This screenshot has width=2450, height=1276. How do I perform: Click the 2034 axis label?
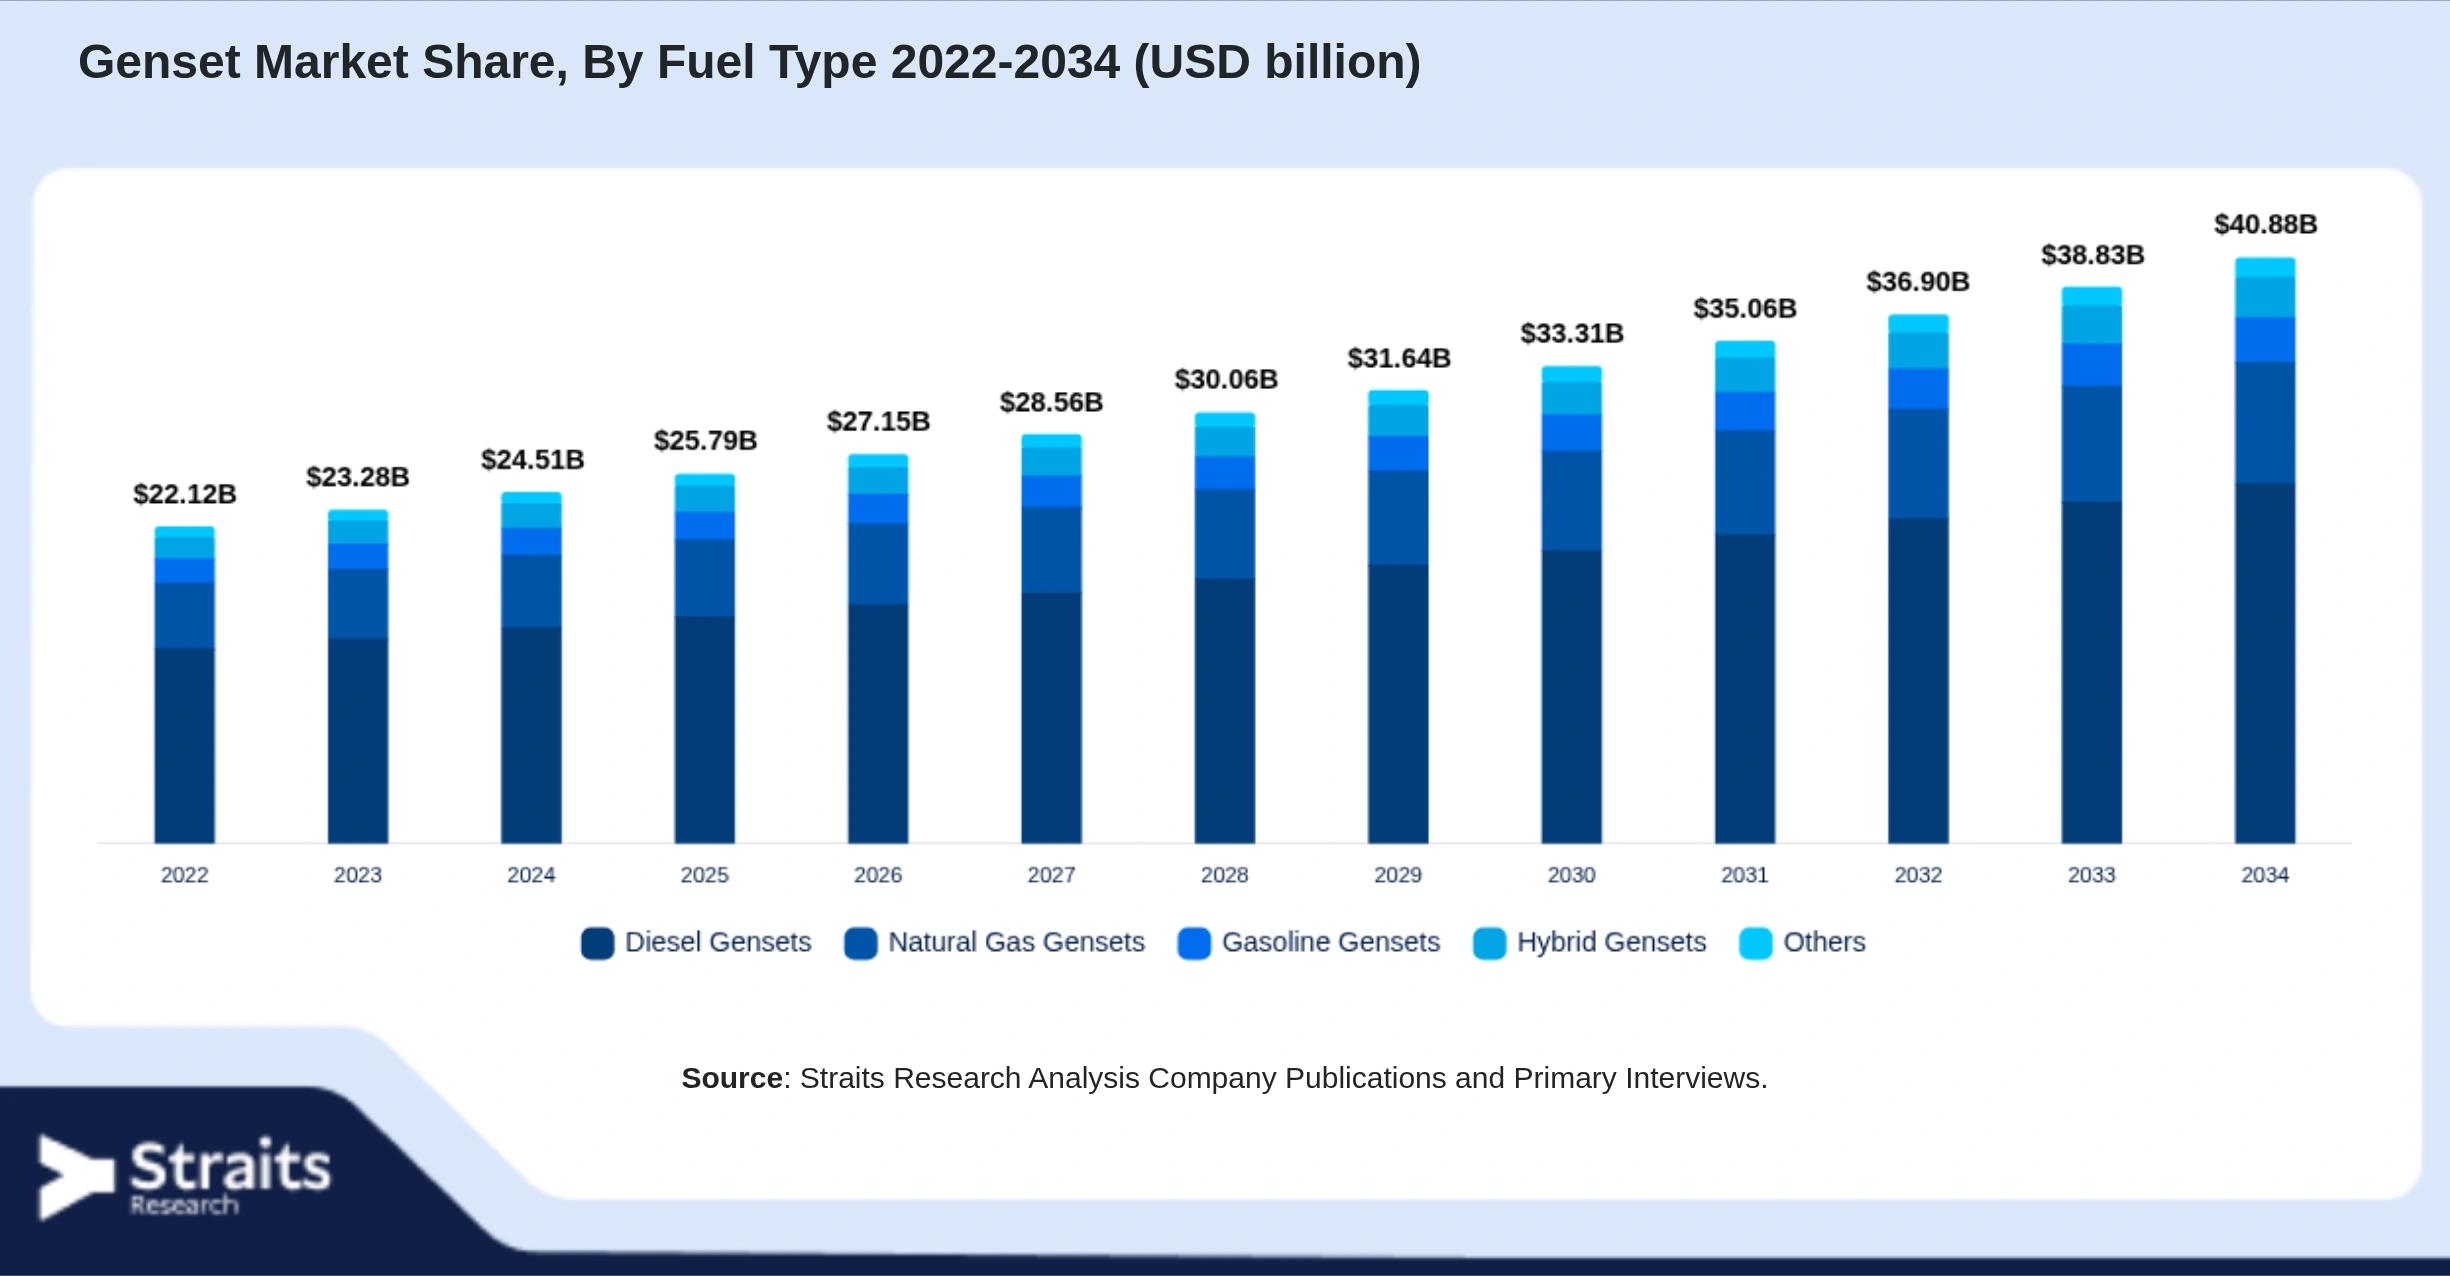point(2265,875)
